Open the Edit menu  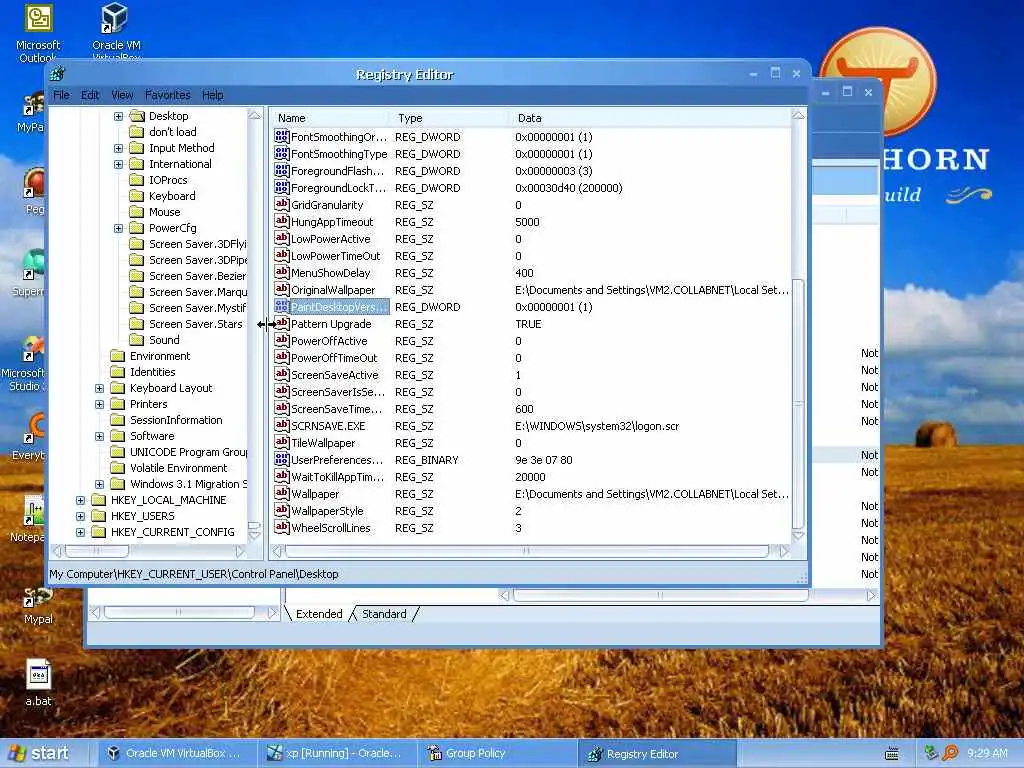90,95
